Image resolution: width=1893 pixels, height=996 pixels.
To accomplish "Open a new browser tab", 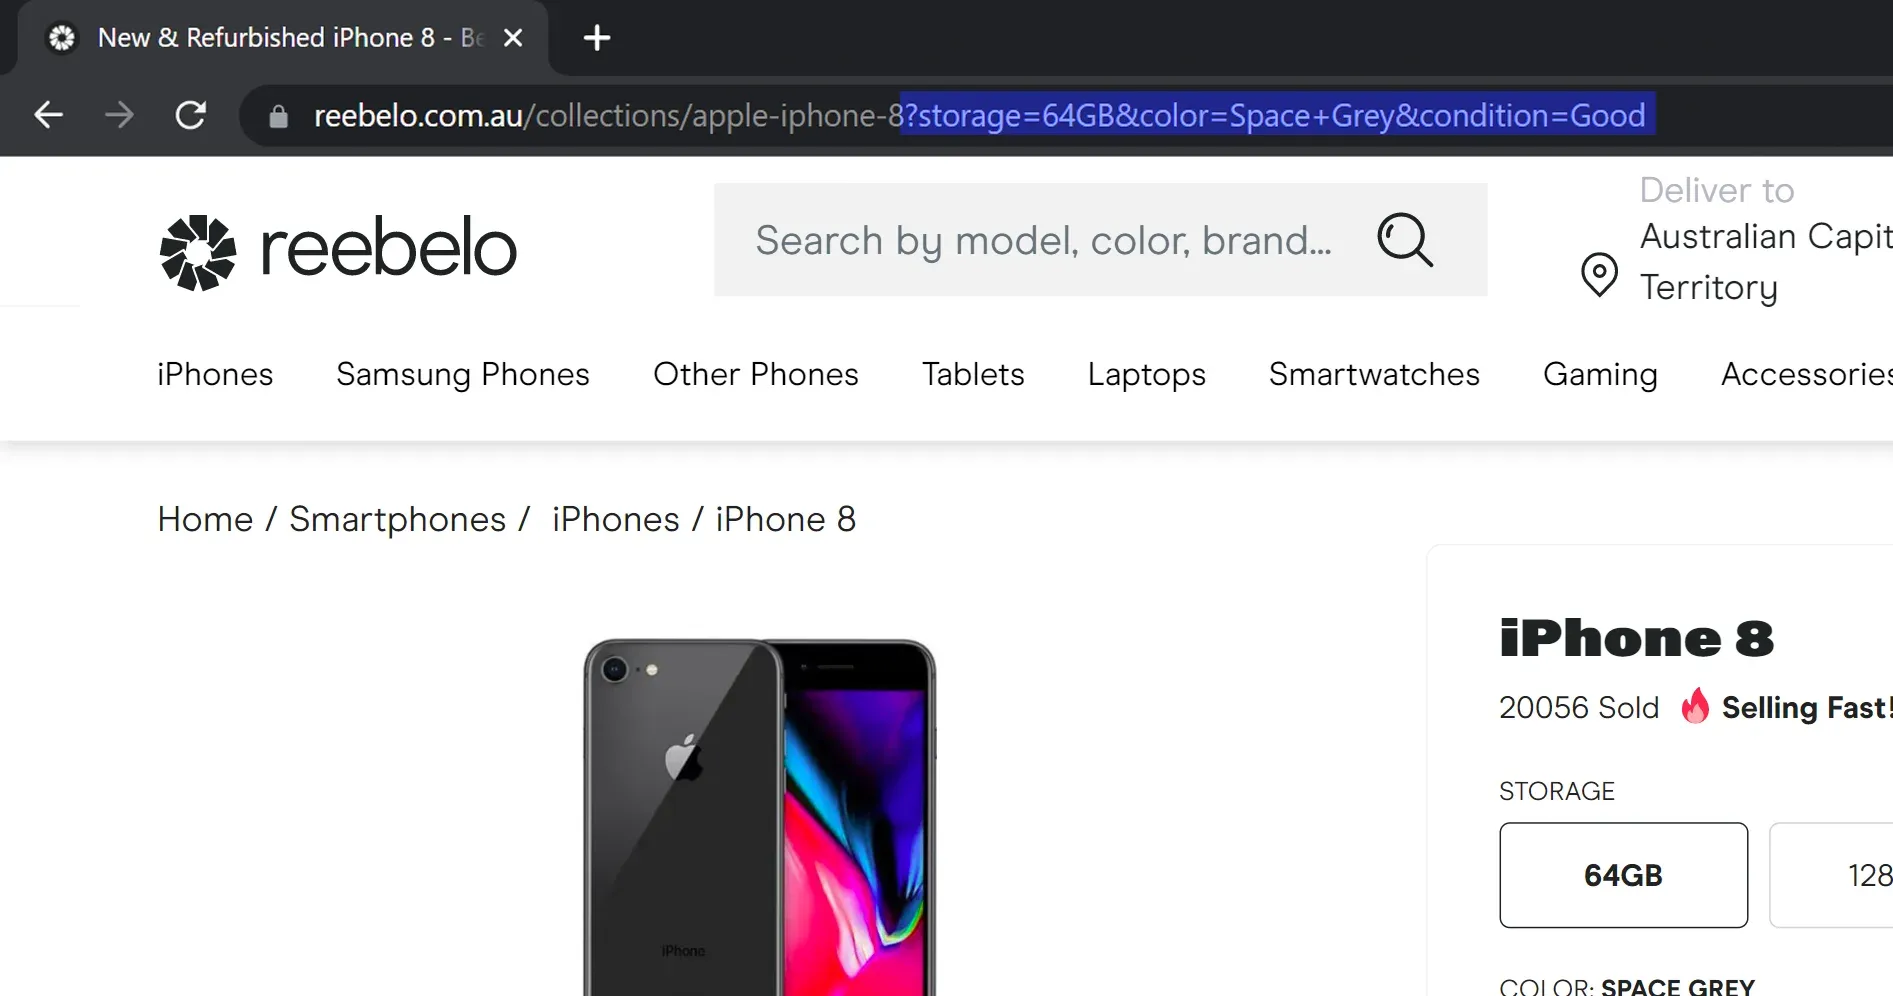I will coord(596,37).
